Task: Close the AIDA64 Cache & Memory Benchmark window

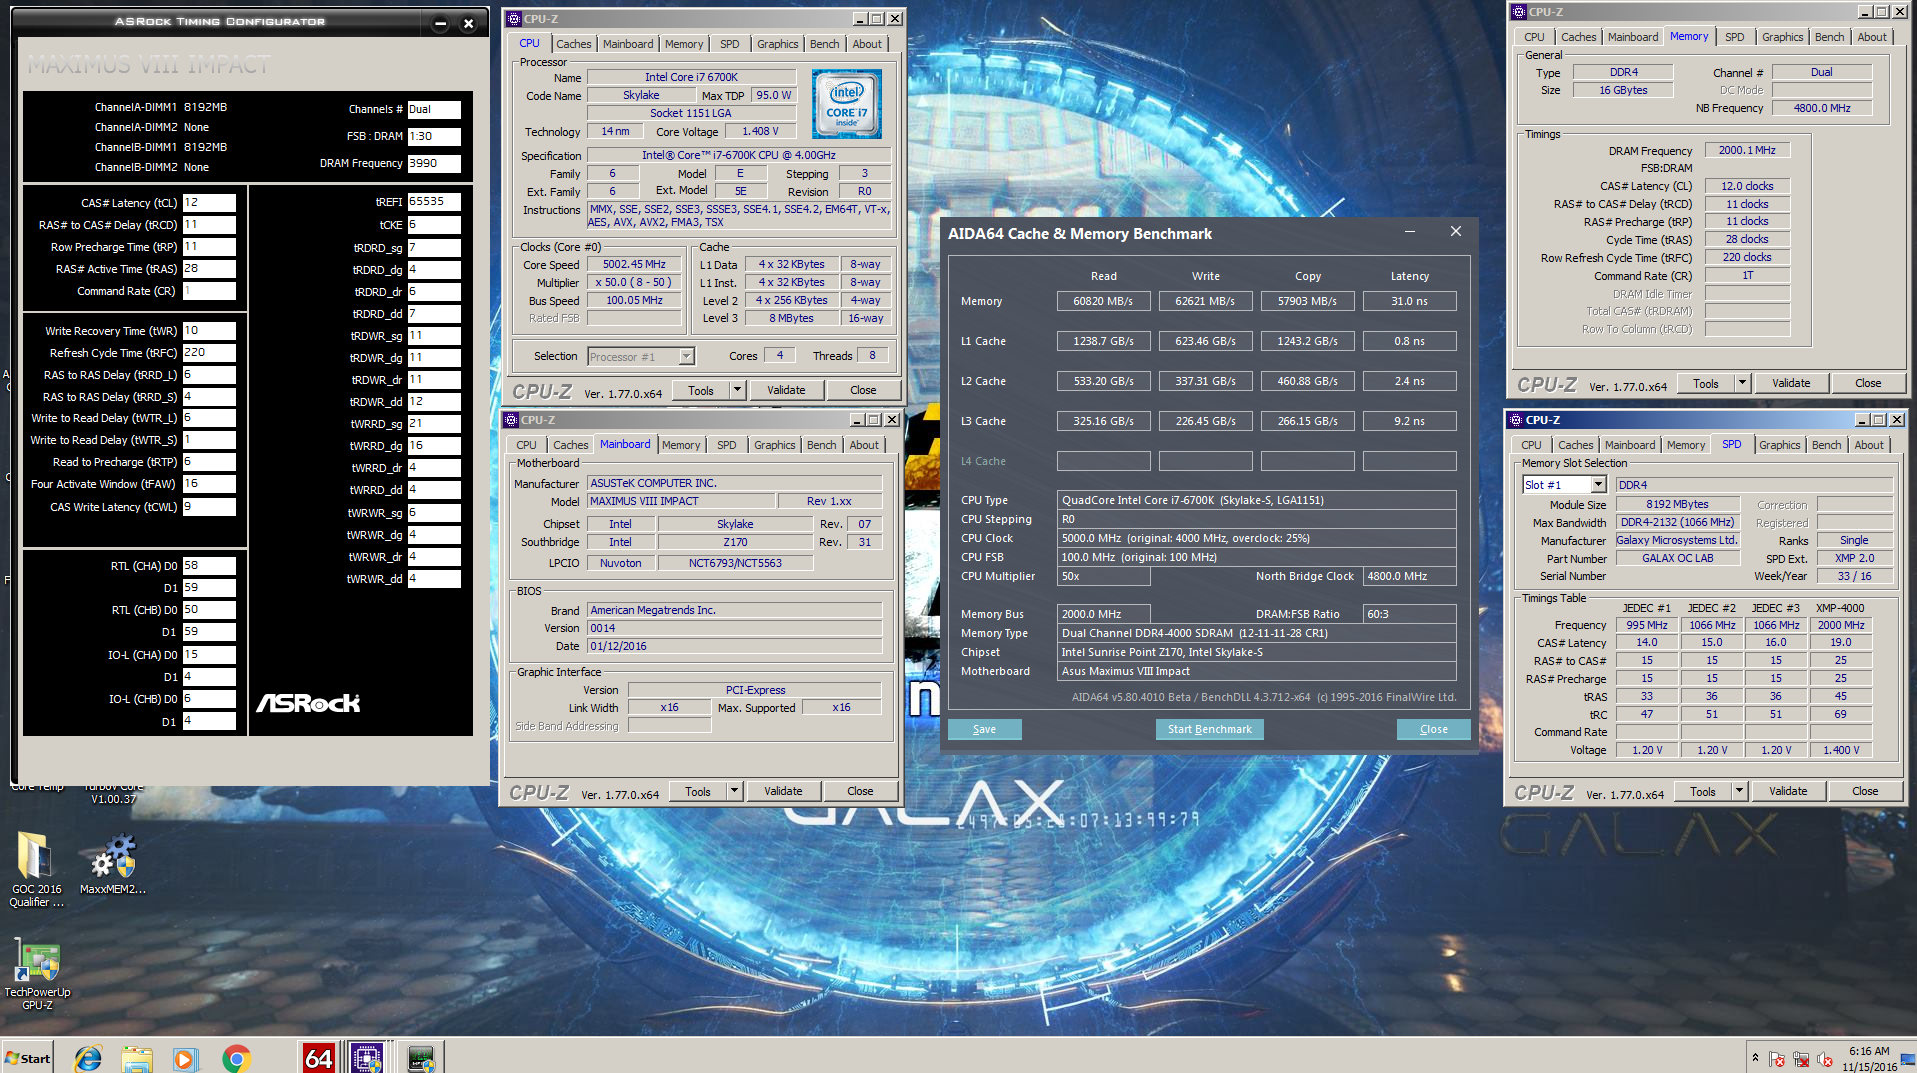Action: click(x=1455, y=232)
